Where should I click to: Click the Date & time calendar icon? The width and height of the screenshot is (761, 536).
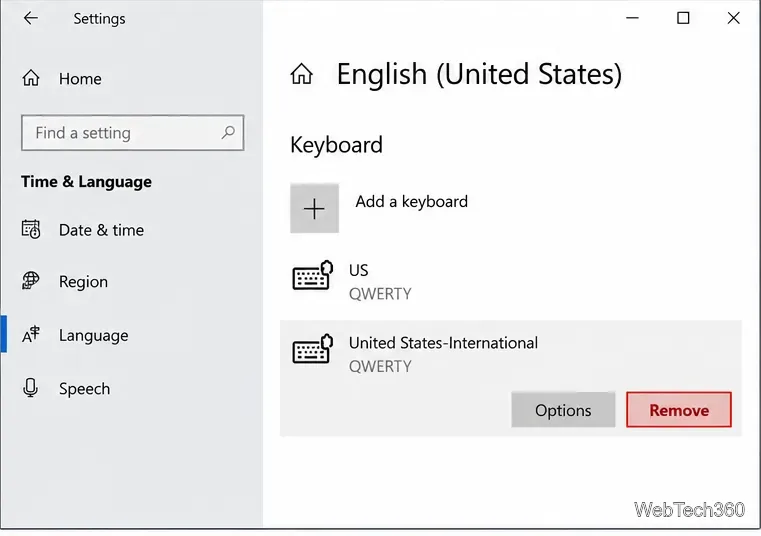31,229
